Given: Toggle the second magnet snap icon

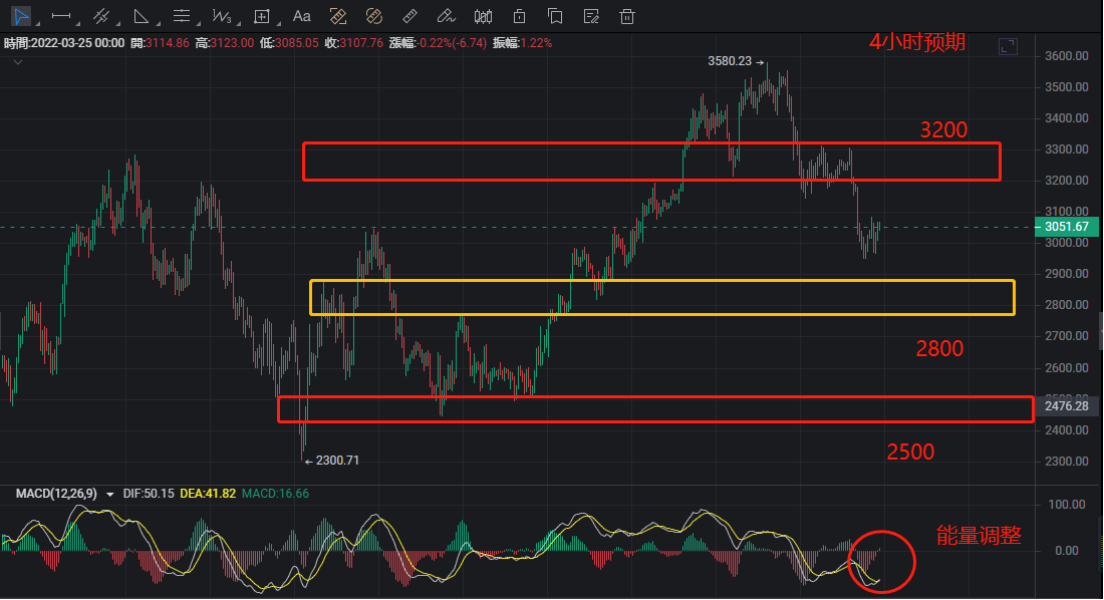Looking at the screenshot, I should tap(374, 16).
